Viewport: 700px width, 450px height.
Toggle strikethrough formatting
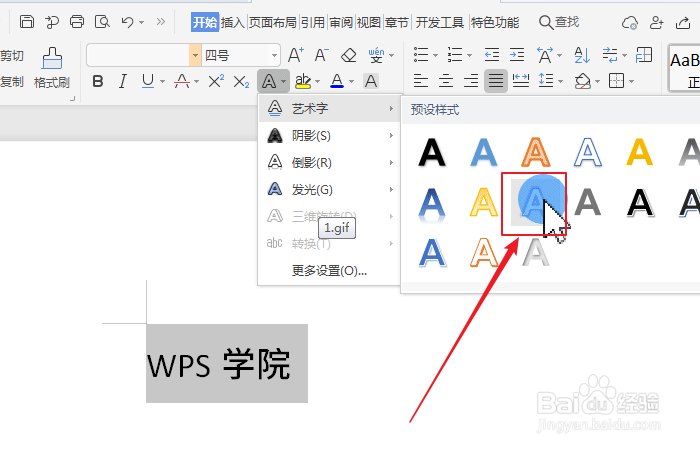[x=182, y=81]
